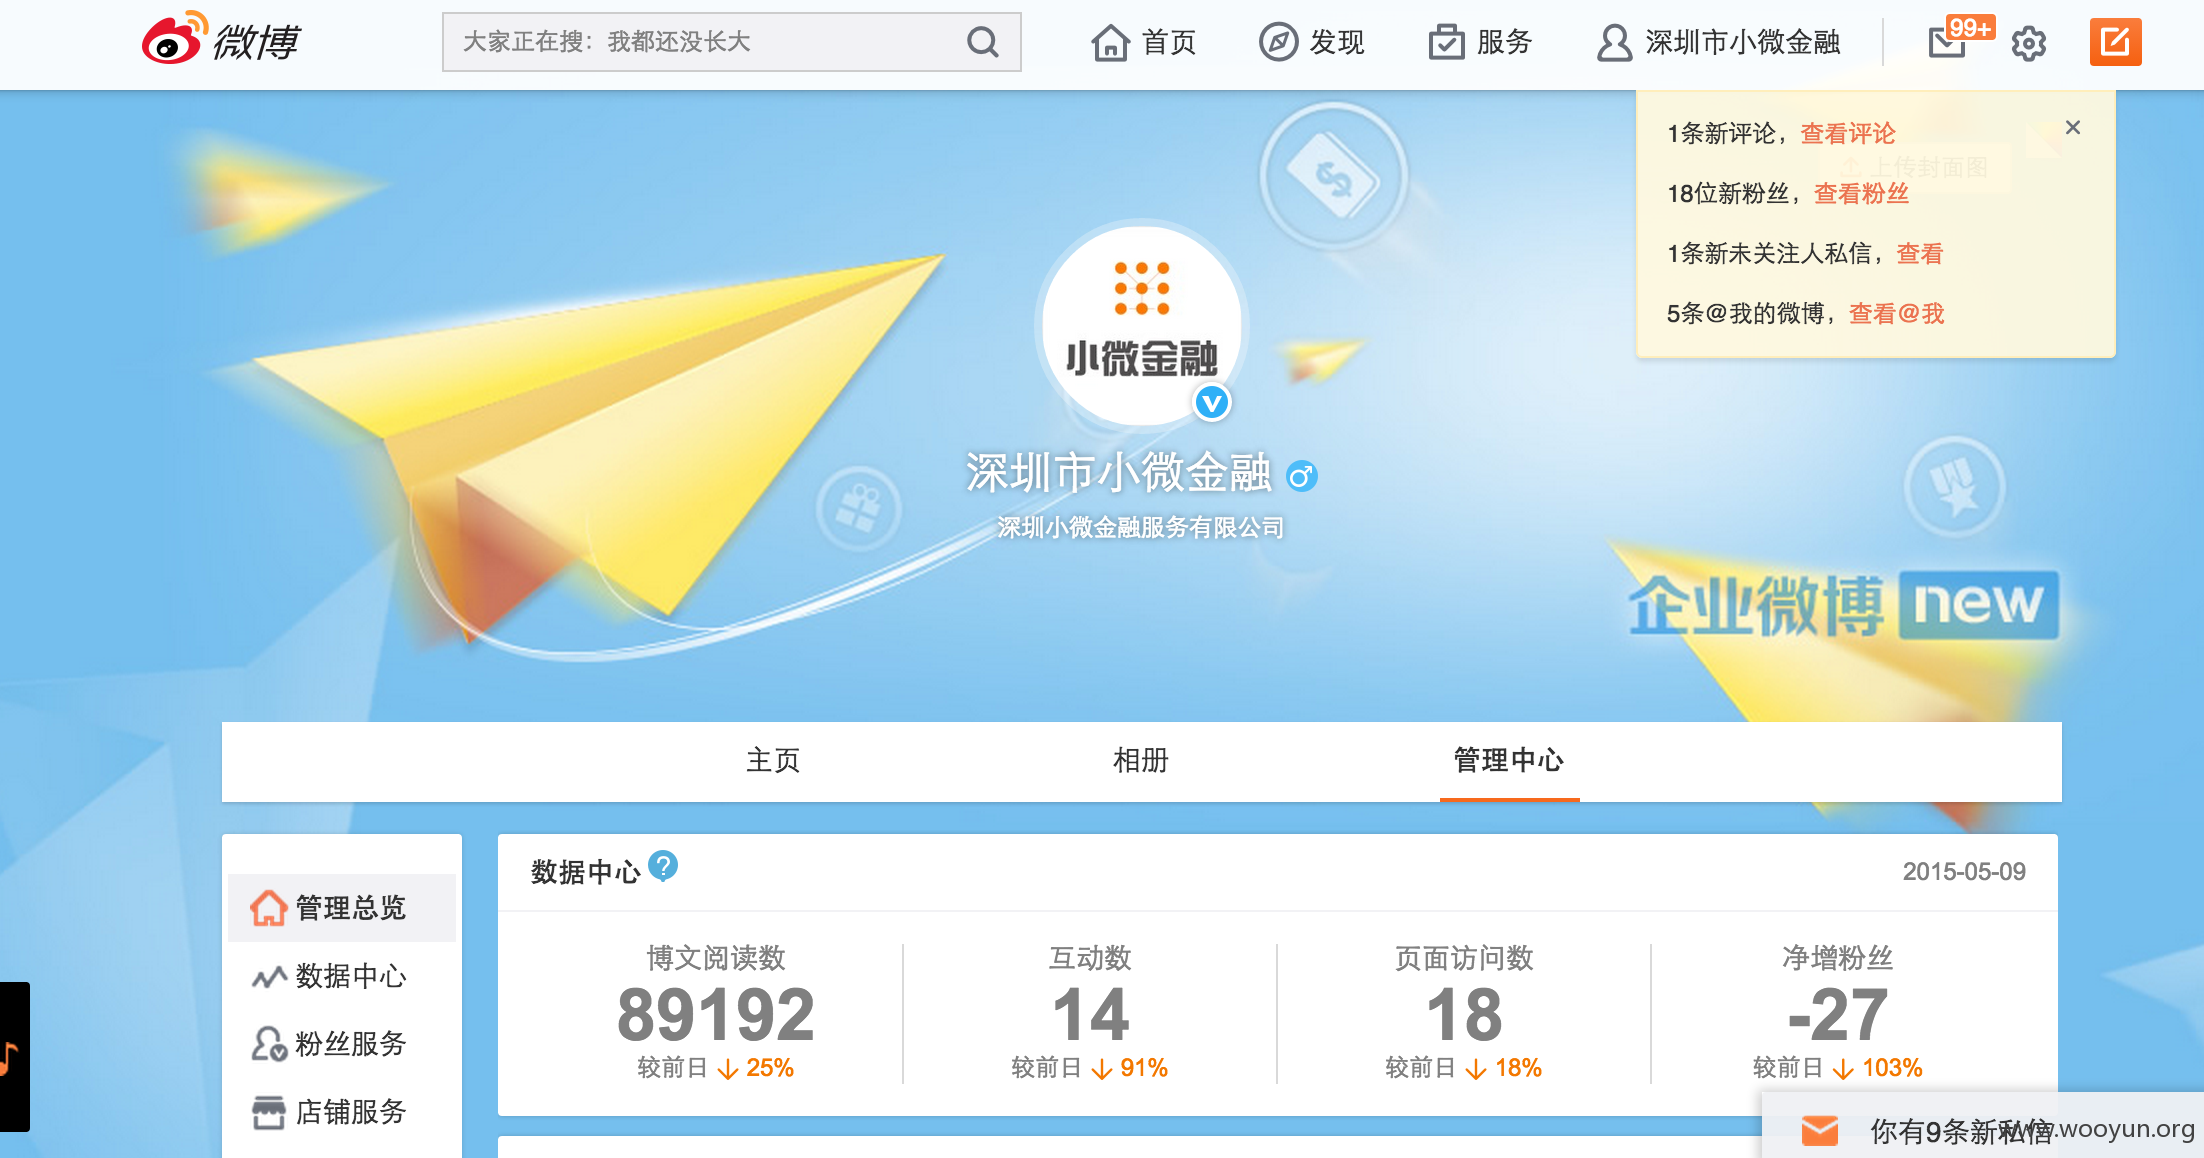The image size is (2204, 1158).
Task: Click the chart icon beside 数据中心
Action: tap(269, 977)
